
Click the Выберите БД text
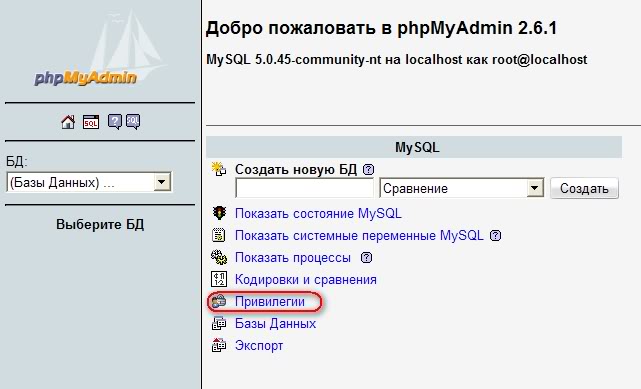point(100,224)
